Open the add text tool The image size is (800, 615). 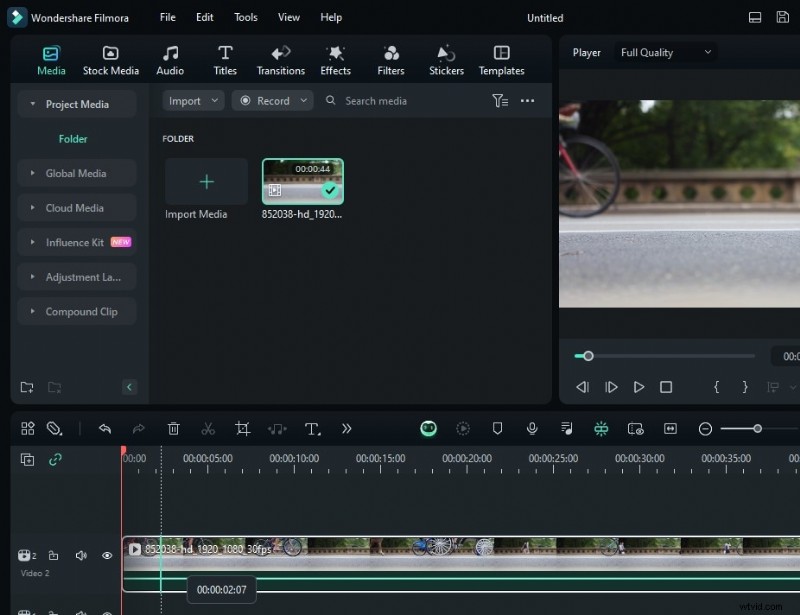[x=310, y=428]
